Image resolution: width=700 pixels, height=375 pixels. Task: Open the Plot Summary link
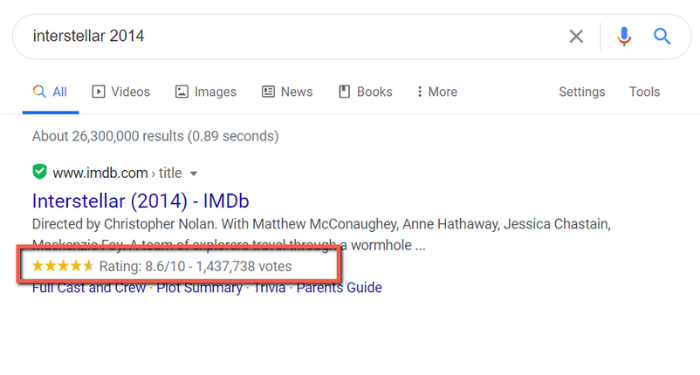[x=199, y=288]
